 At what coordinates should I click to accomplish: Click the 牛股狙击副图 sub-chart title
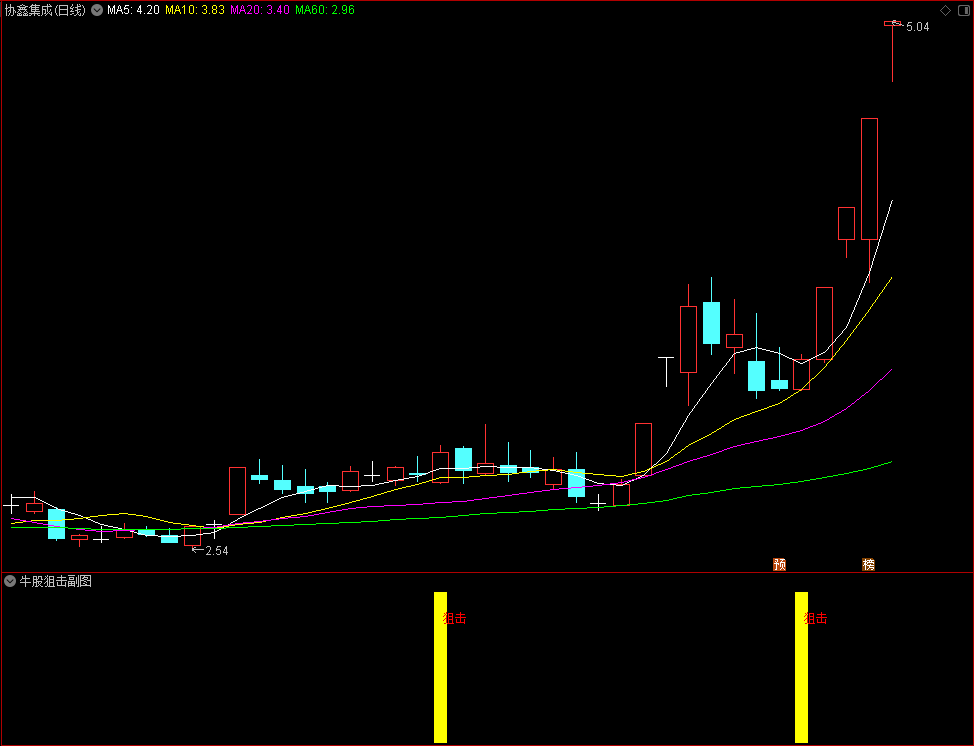click(x=56, y=581)
